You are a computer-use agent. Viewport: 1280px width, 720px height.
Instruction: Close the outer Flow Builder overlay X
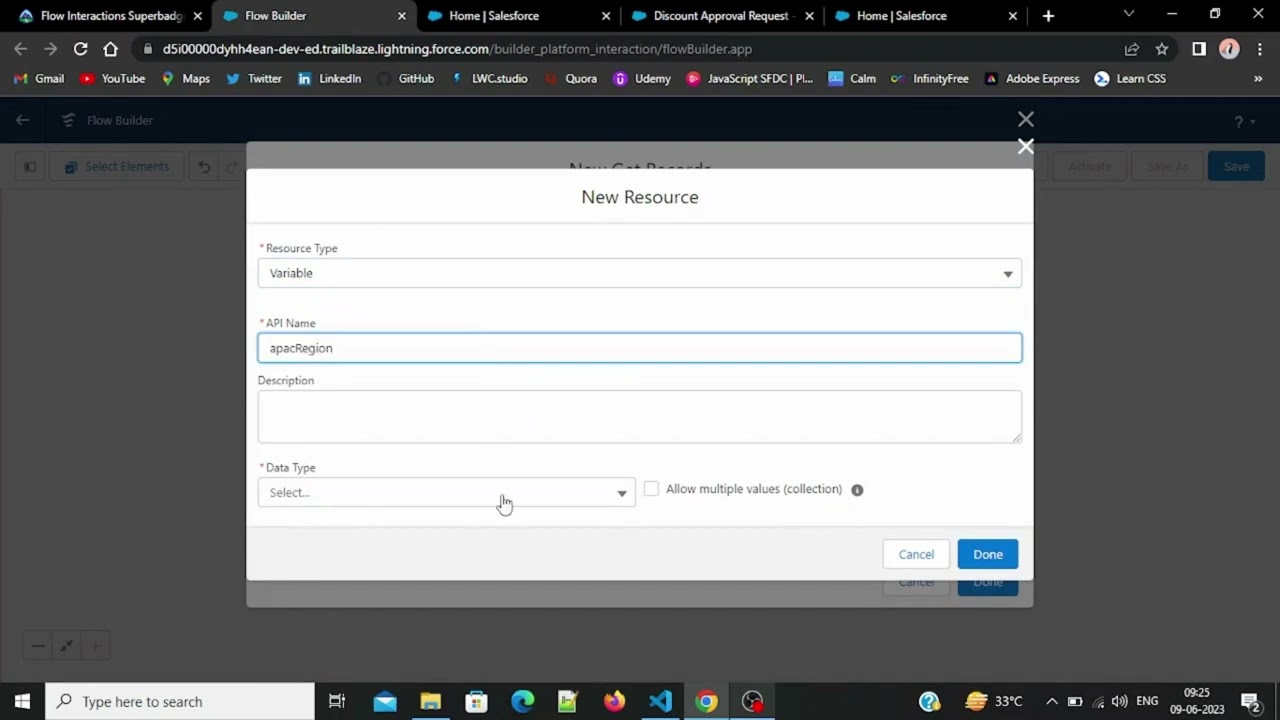1025,119
